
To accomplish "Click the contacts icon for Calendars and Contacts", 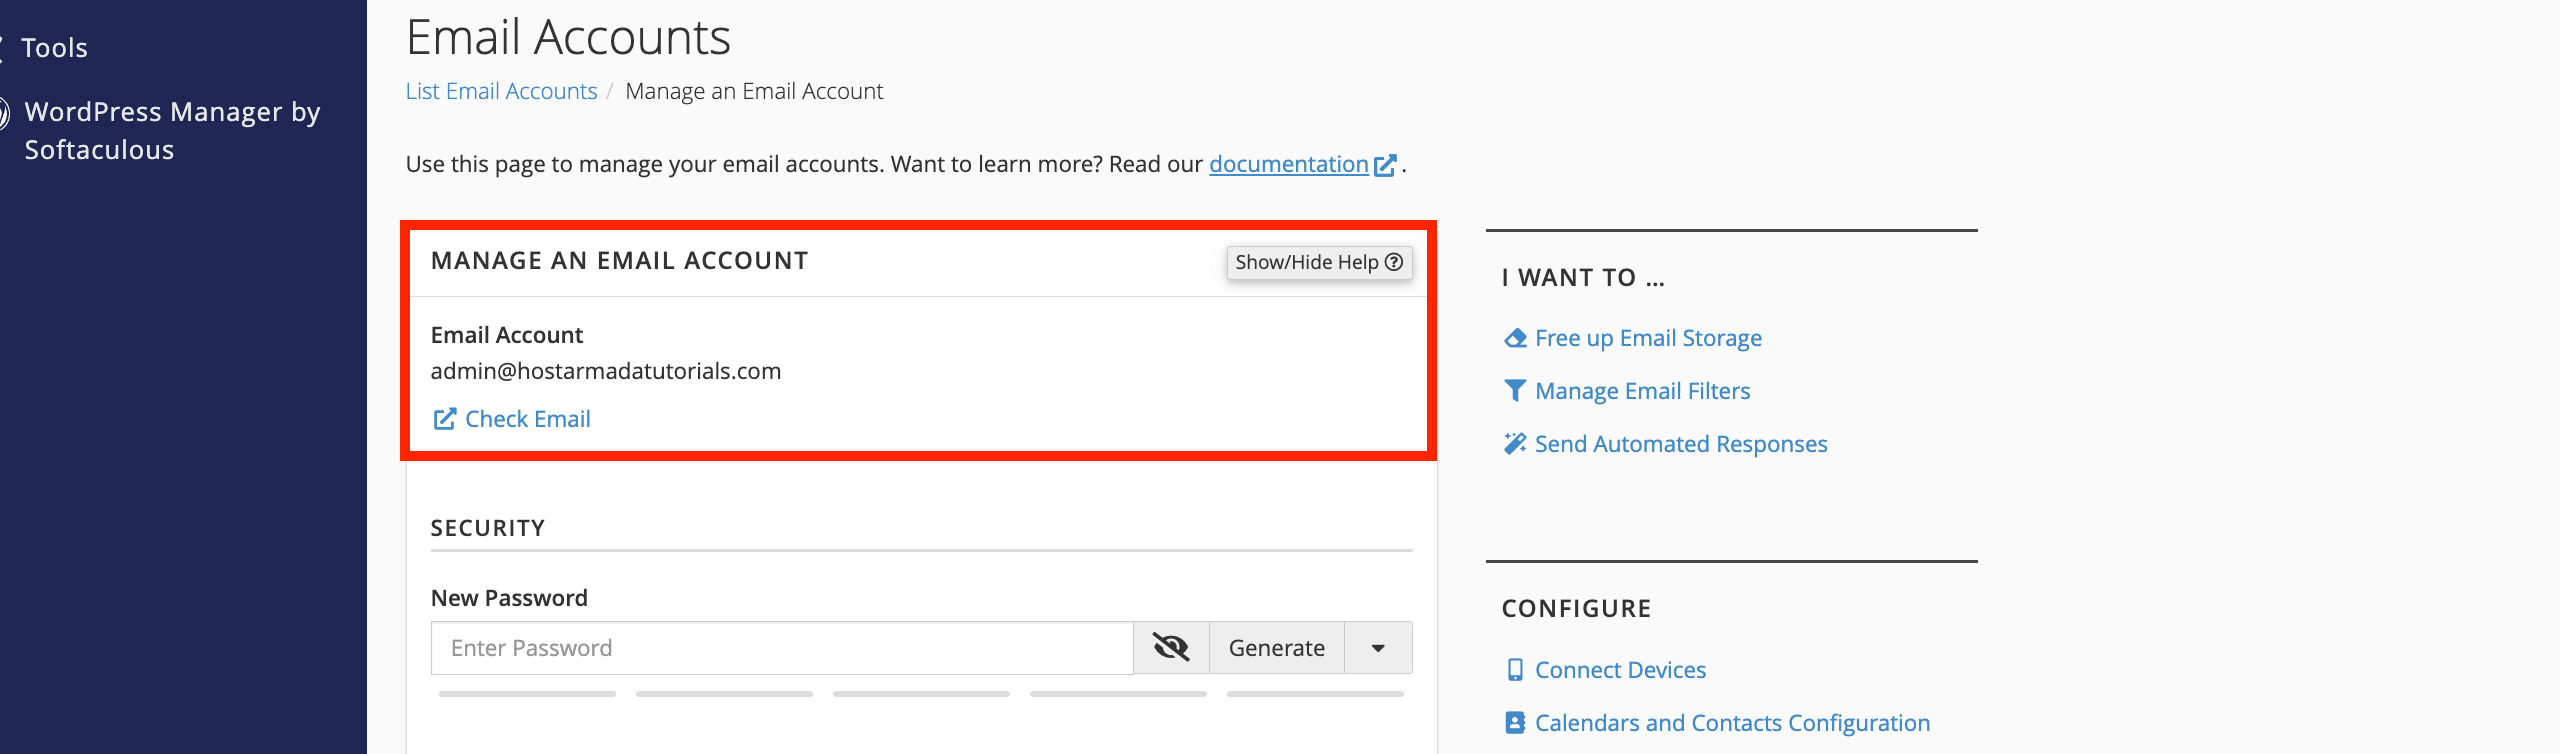I will coord(1515,723).
